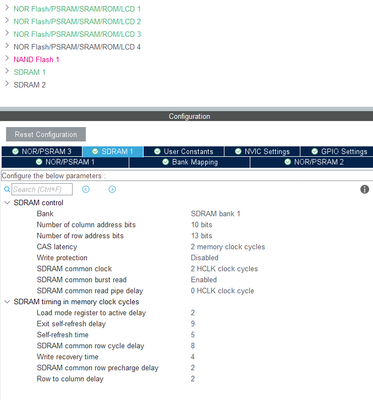Select the SDRAM 2 tree label
The image size is (373, 400).
click(x=30, y=85)
